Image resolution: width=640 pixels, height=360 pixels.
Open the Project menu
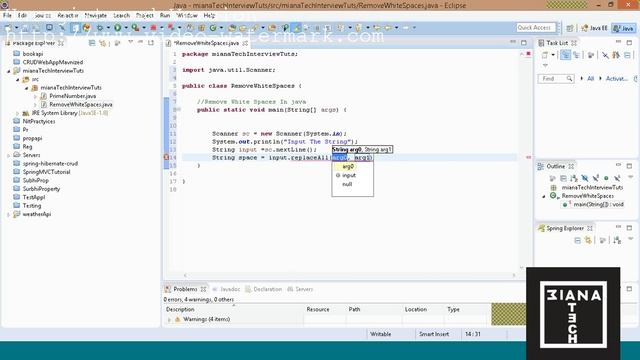[144, 15]
